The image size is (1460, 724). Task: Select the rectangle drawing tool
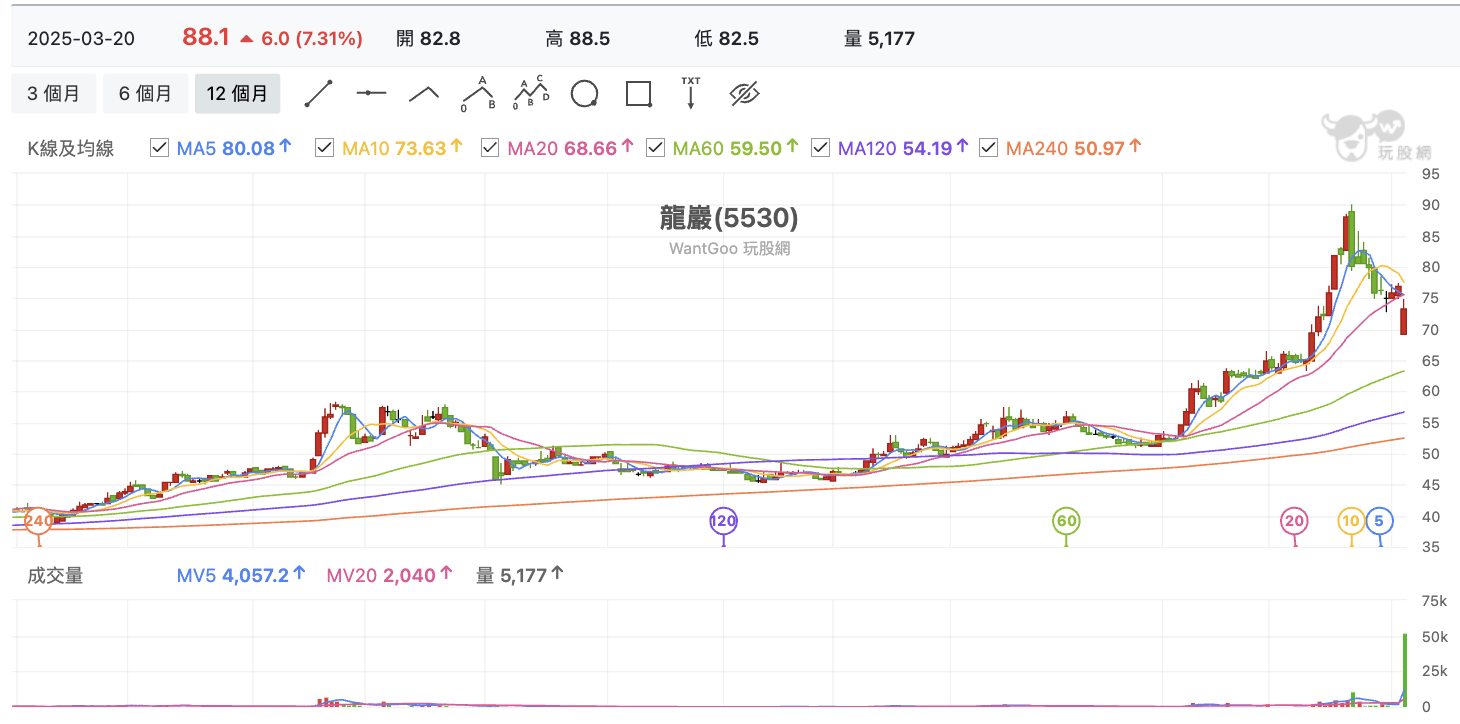(x=637, y=92)
